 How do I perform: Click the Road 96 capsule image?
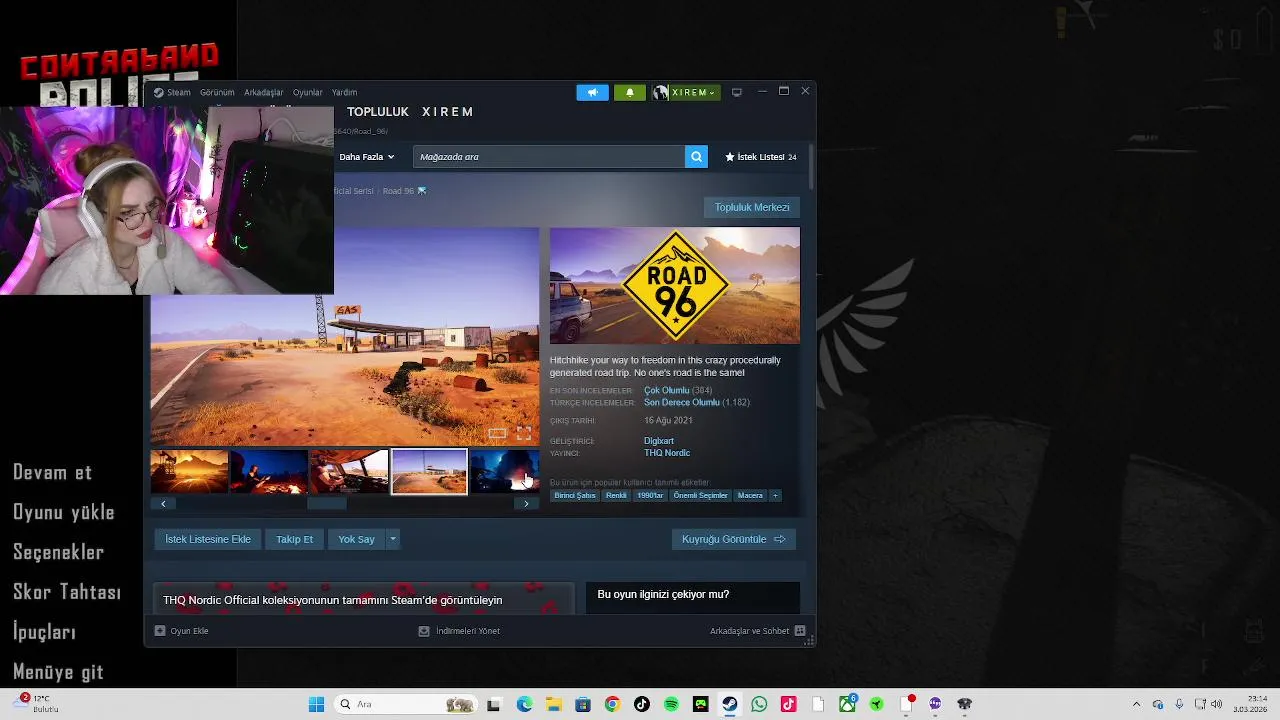[x=675, y=286]
